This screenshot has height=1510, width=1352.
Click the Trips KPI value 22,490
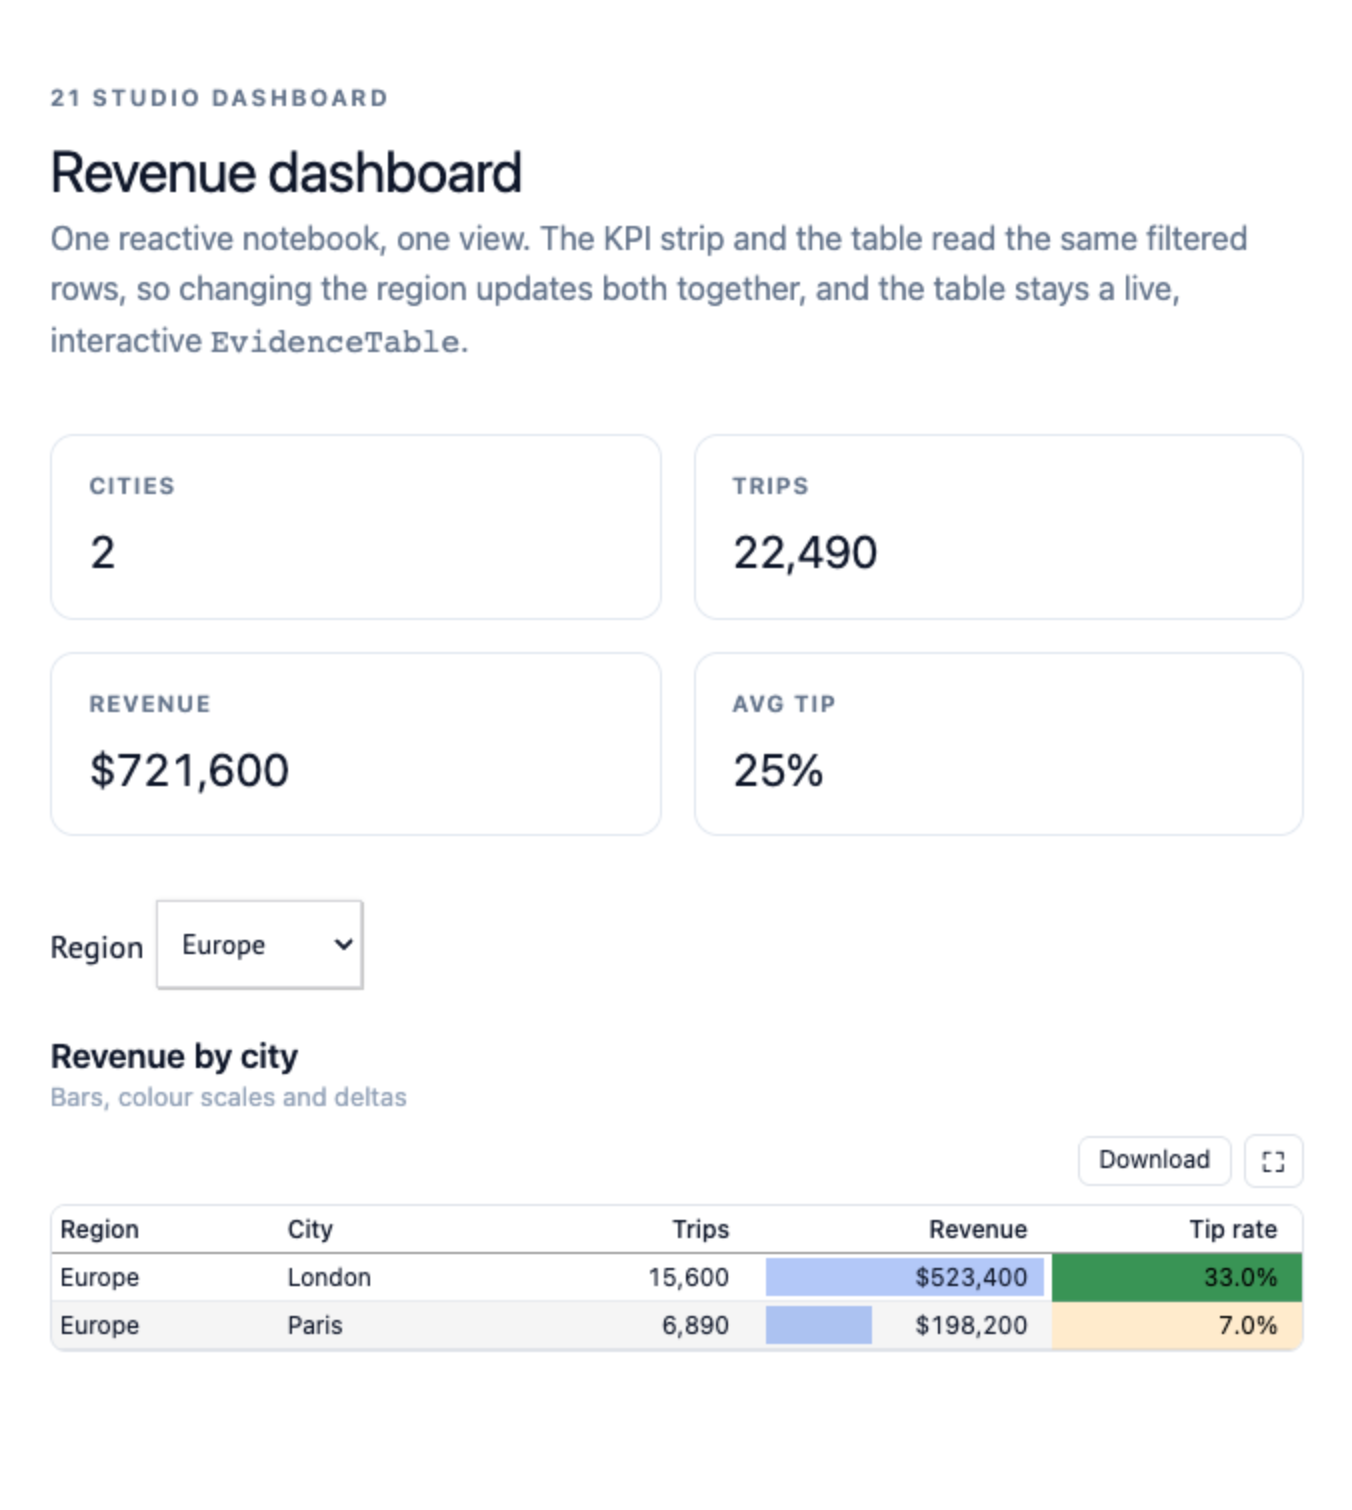[805, 553]
